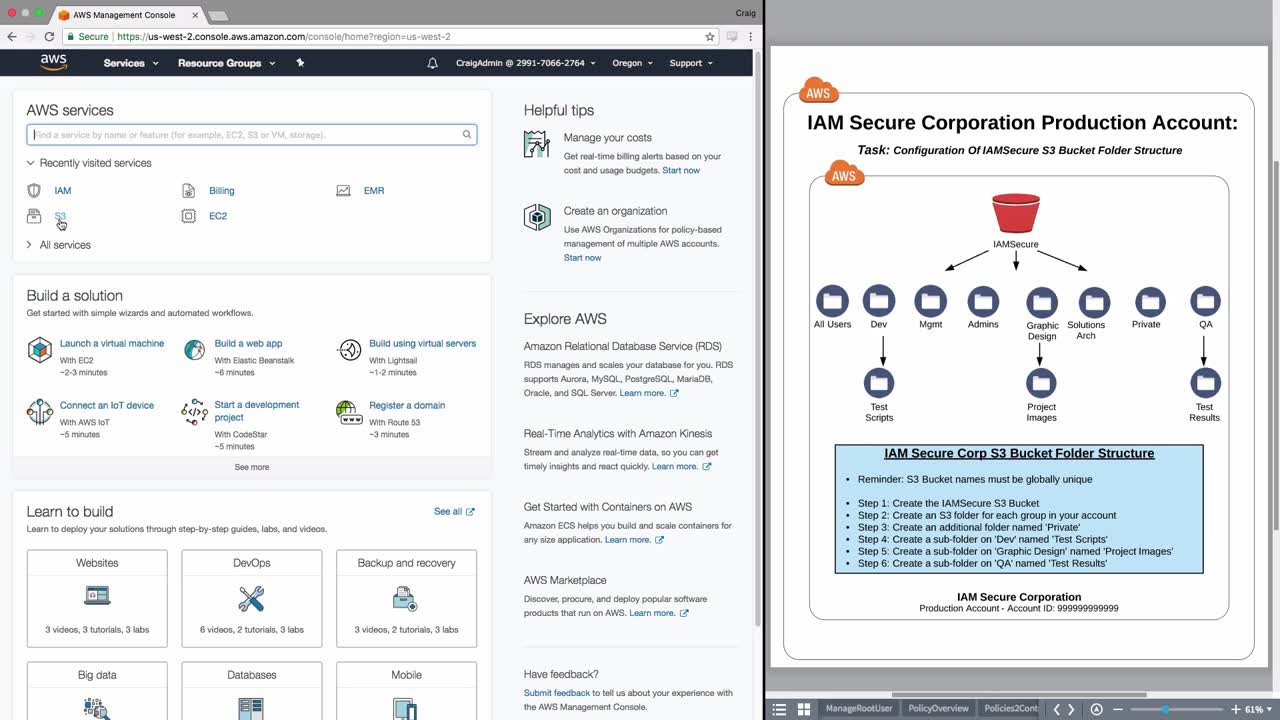Open the Launch a virtual machine link
The height and width of the screenshot is (720, 1280).
[112, 343]
